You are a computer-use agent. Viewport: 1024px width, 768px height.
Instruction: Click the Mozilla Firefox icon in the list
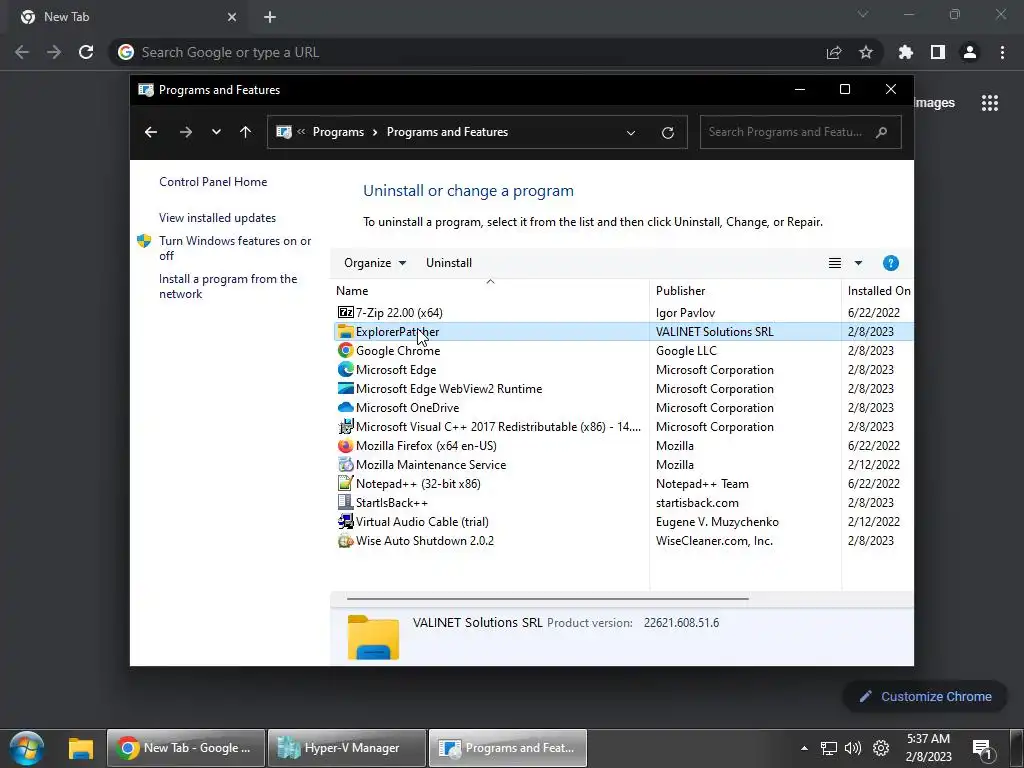(x=345, y=445)
